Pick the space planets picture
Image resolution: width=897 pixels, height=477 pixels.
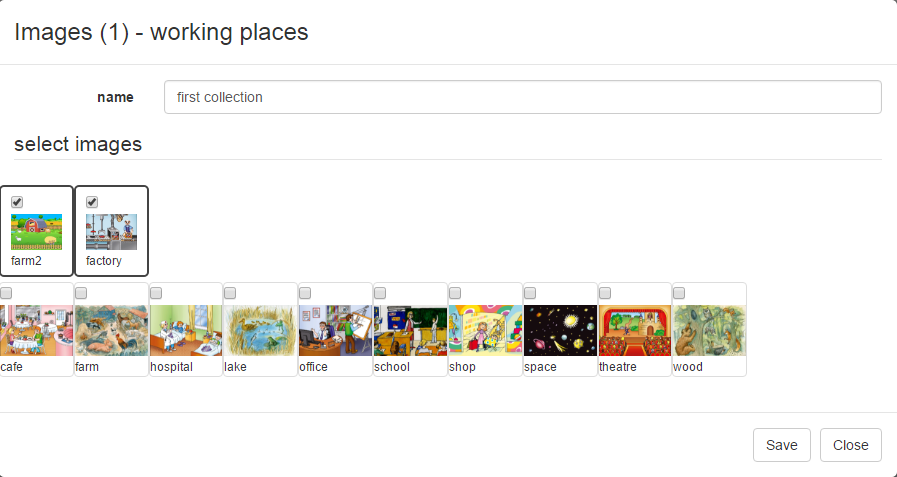[x=560, y=330]
